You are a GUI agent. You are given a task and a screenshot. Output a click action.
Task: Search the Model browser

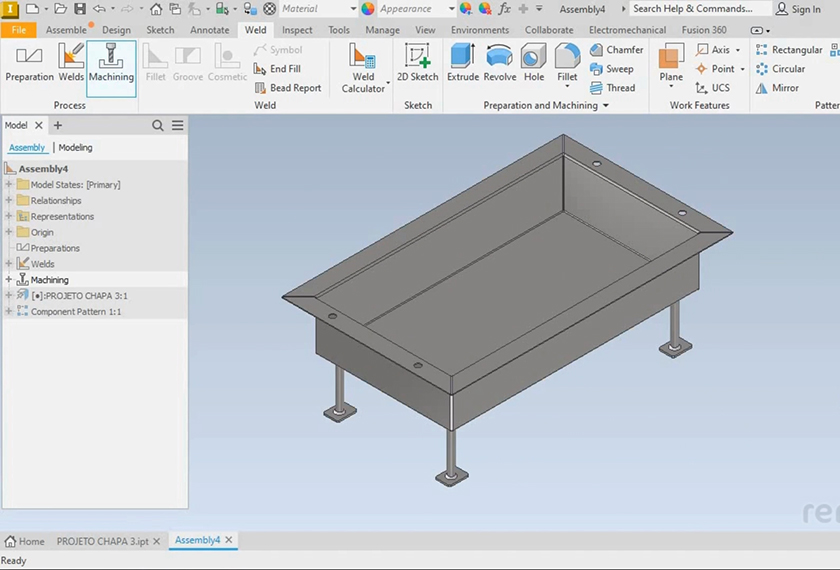coord(158,126)
